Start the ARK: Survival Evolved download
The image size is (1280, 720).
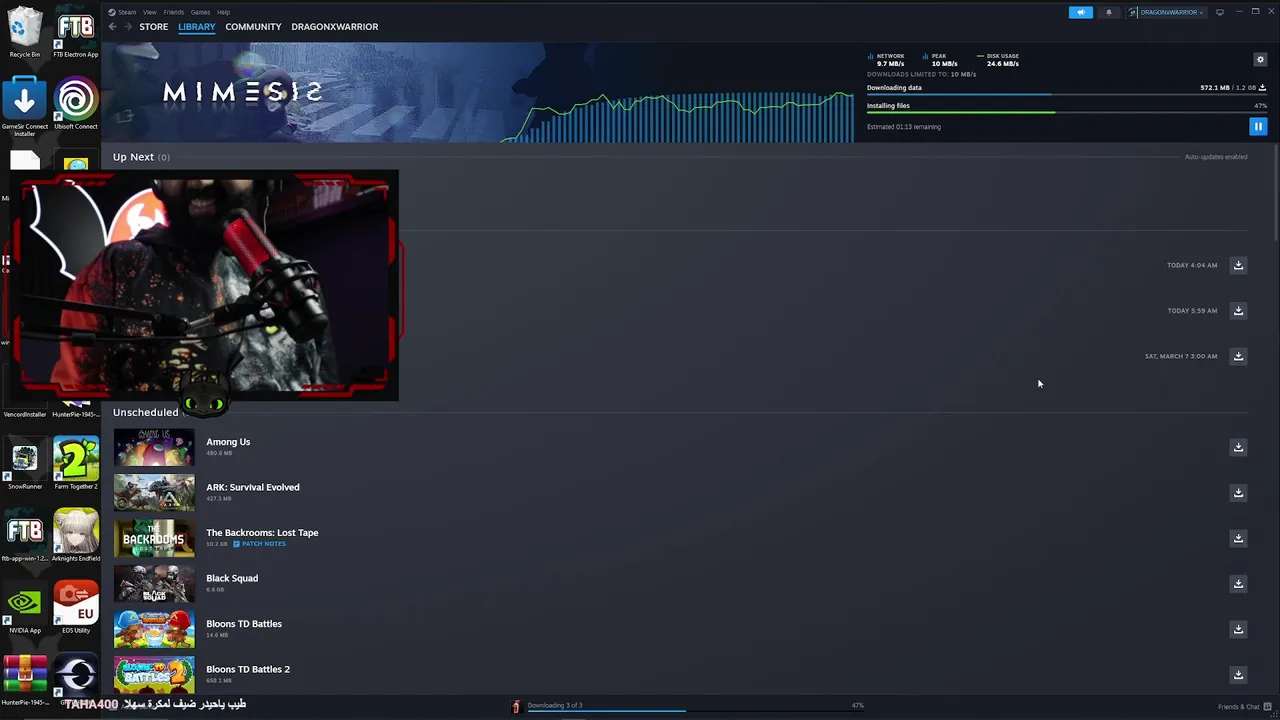click(x=1238, y=492)
